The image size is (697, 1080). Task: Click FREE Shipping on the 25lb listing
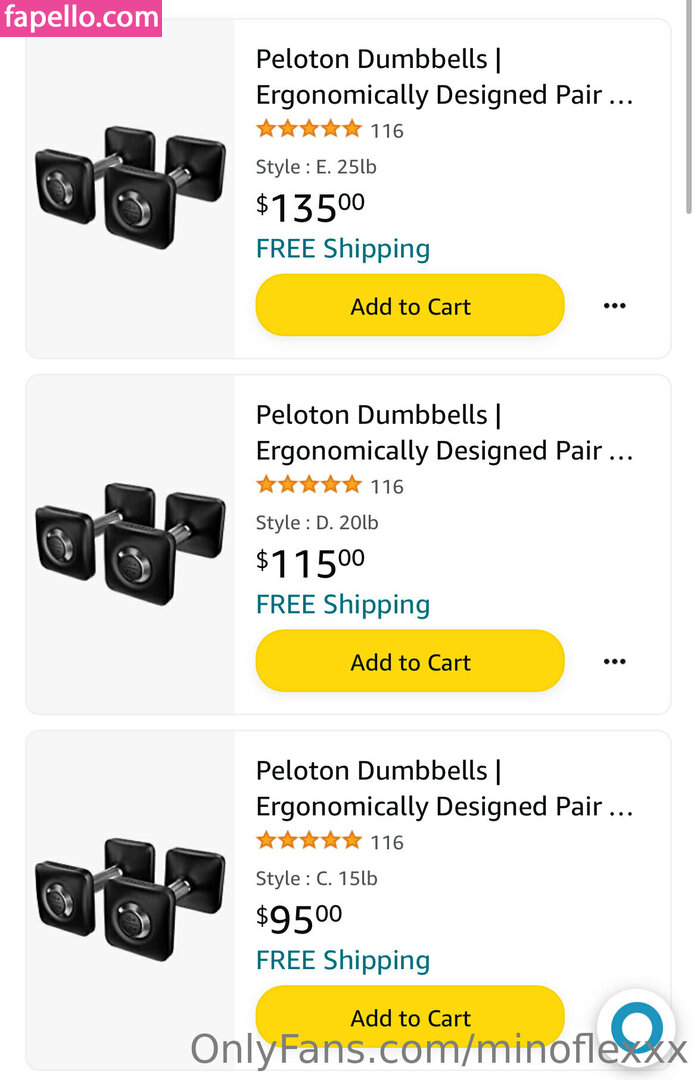tap(343, 249)
